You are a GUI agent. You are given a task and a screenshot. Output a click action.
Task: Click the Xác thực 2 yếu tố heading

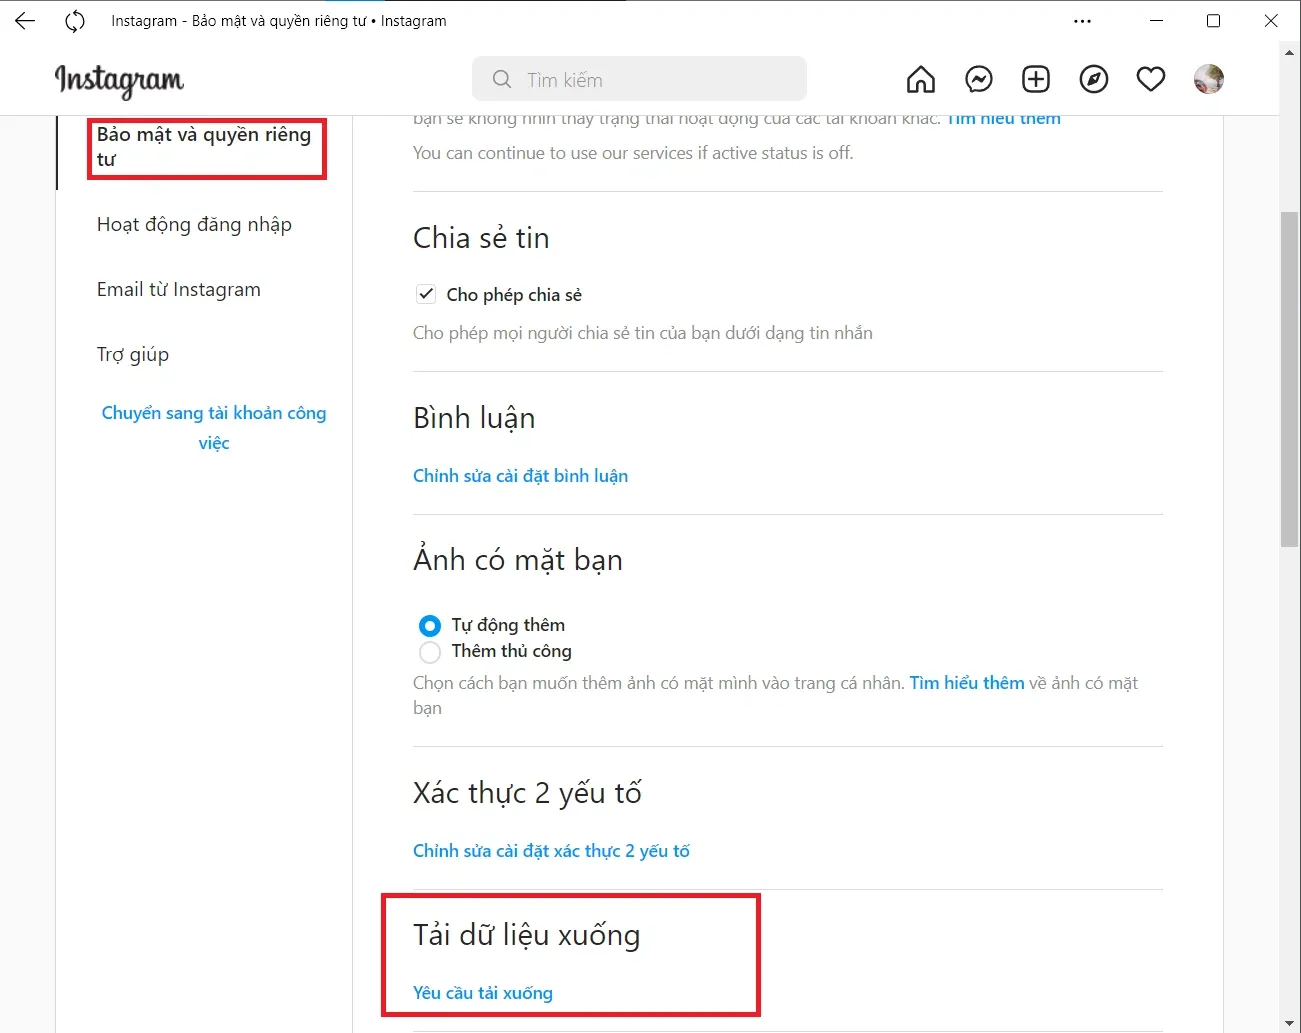point(527,793)
